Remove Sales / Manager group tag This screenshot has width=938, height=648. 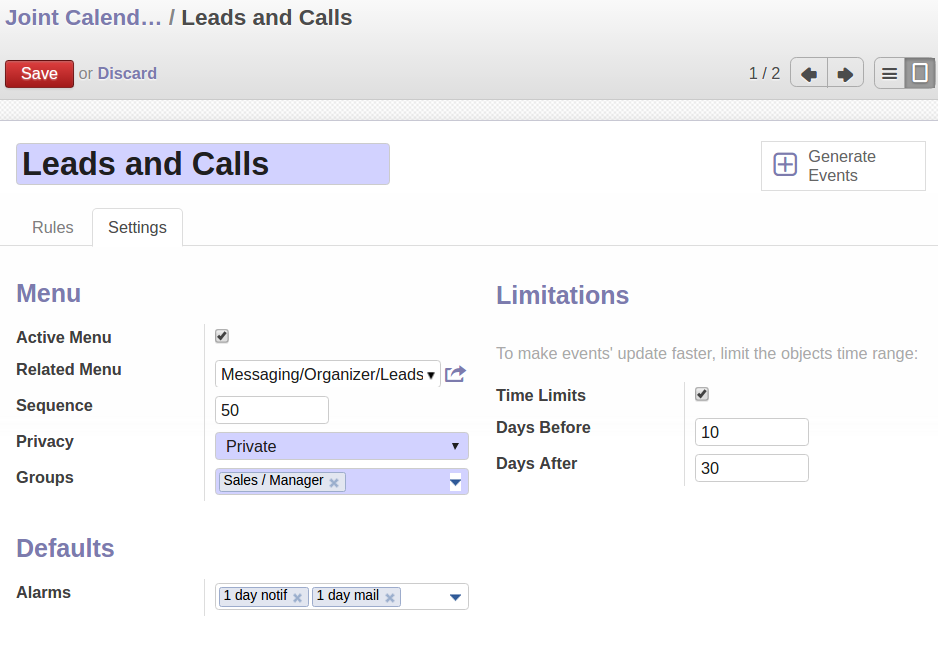click(334, 482)
